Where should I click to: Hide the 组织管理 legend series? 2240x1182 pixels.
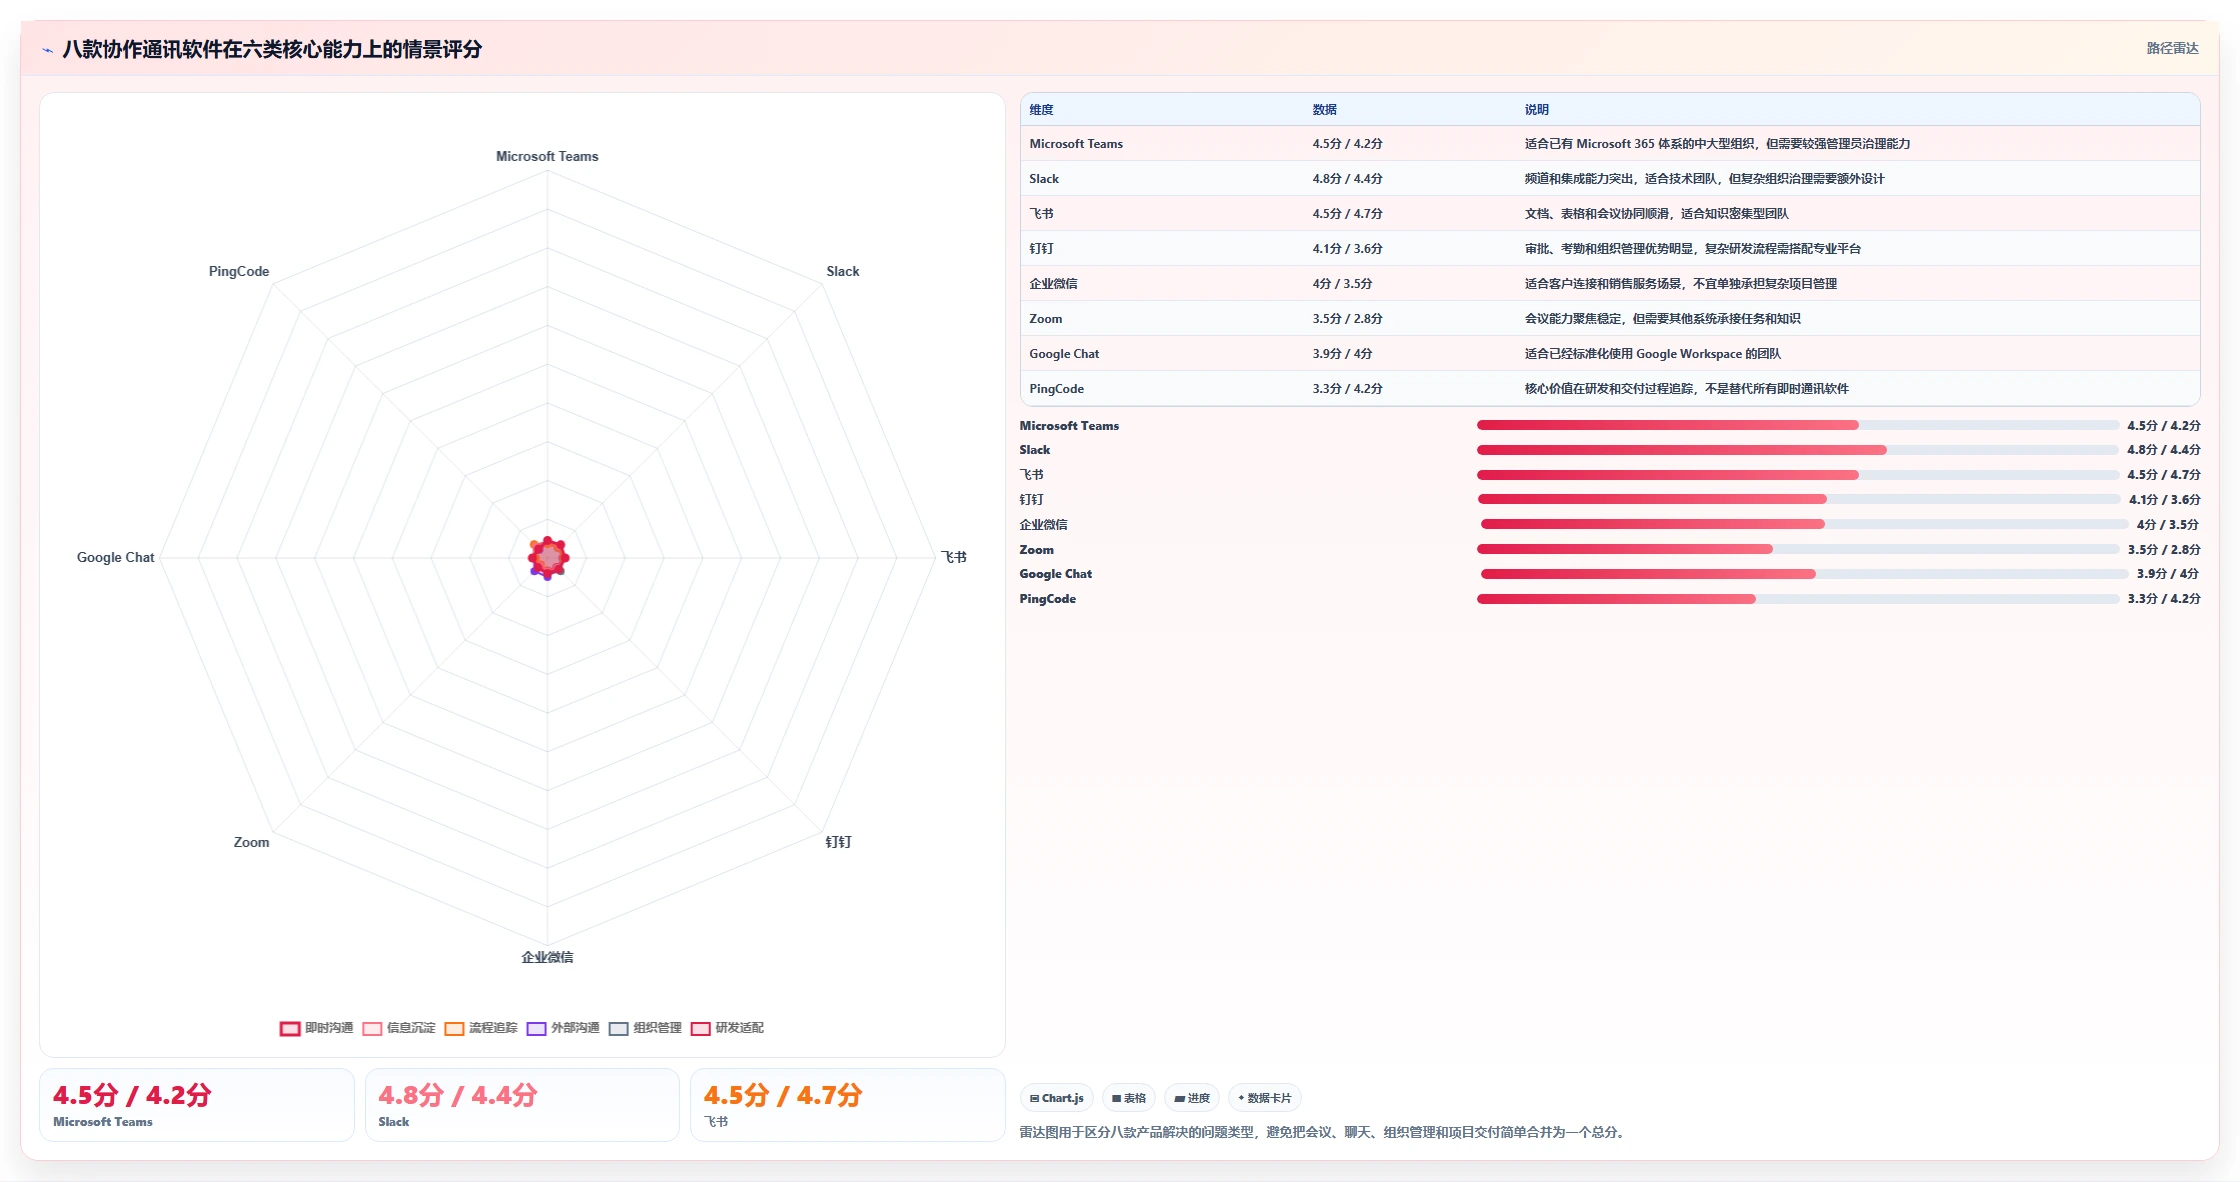click(x=645, y=1028)
